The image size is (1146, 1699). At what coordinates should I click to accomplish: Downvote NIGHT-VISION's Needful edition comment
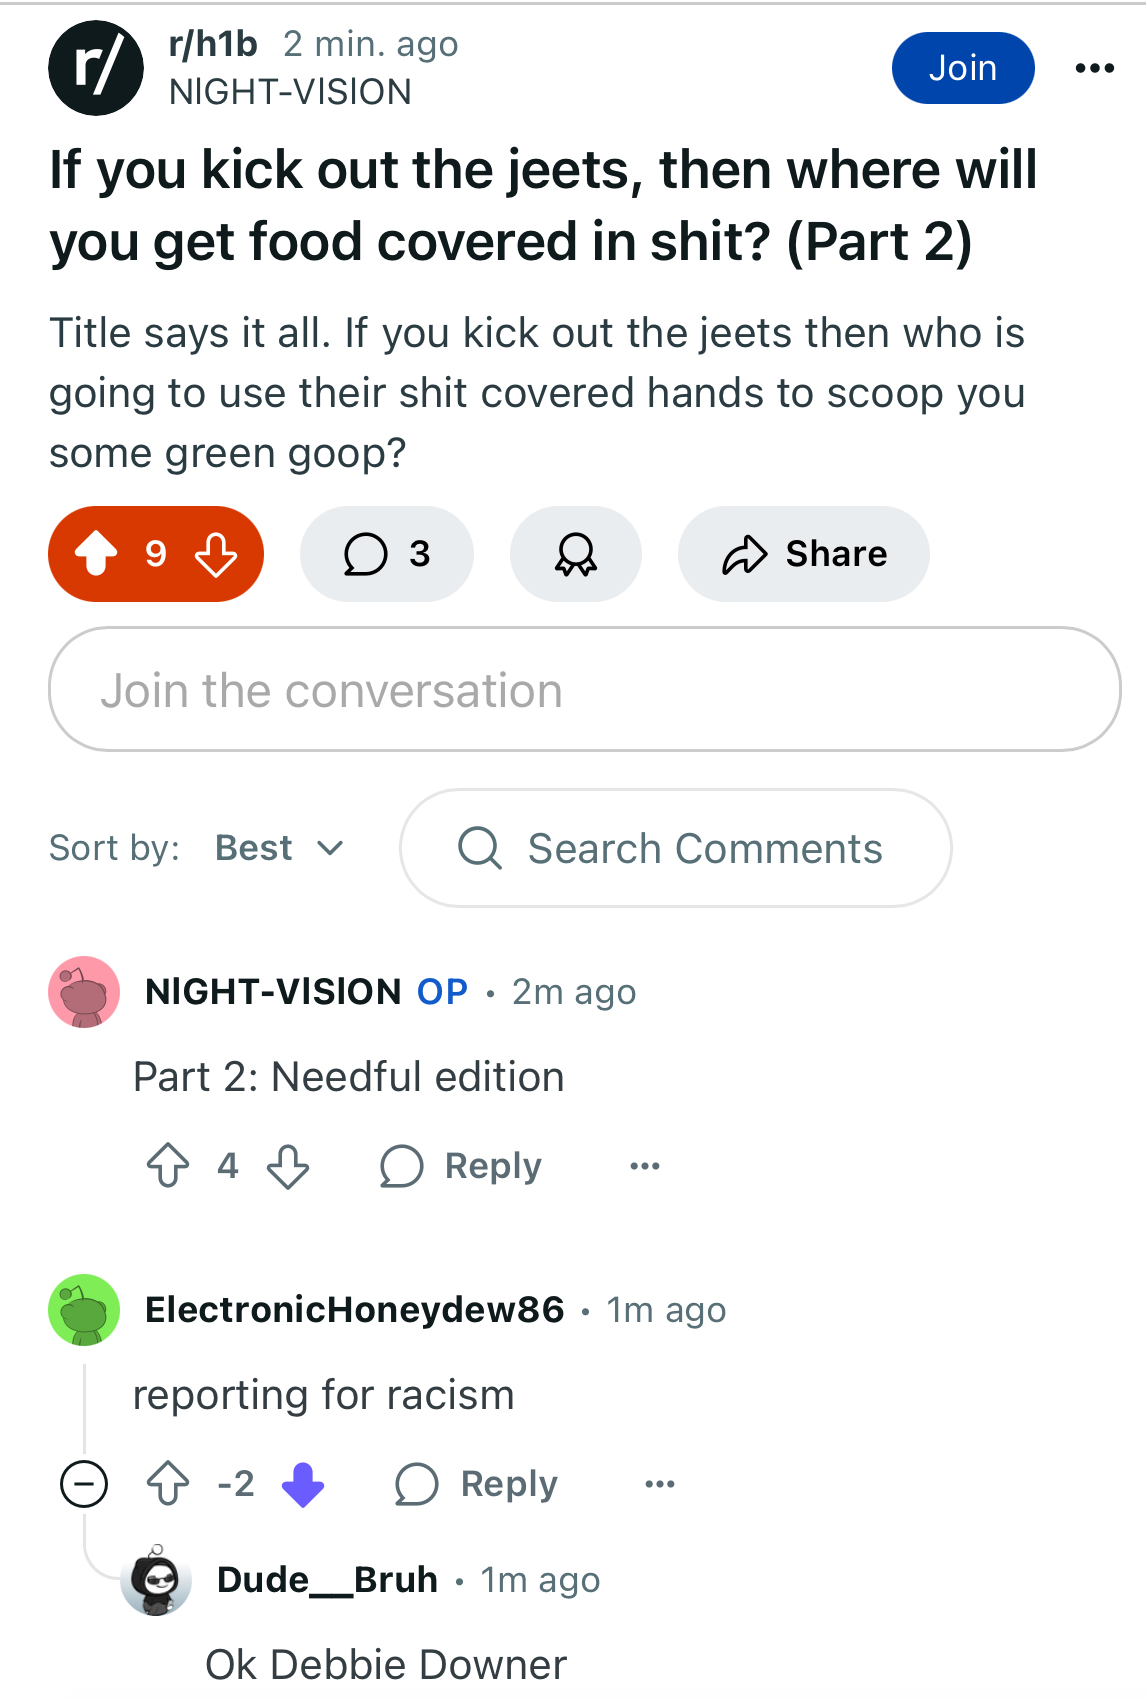click(x=288, y=1165)
